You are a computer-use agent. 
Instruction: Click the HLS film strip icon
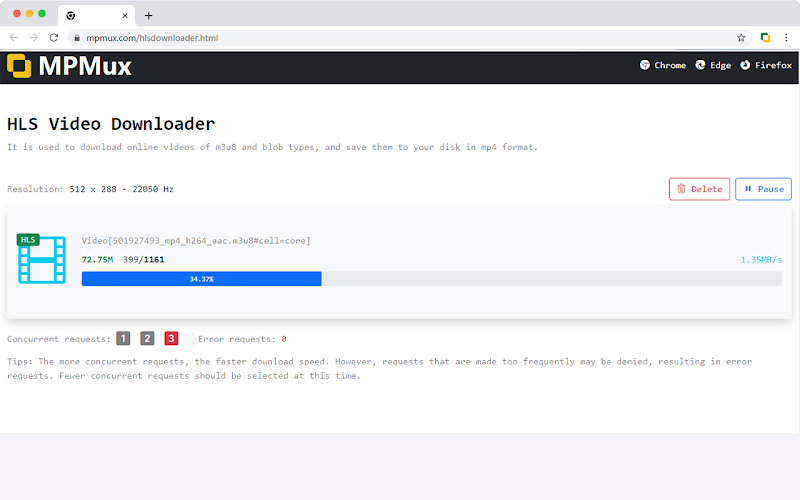(x=42, y=259)
